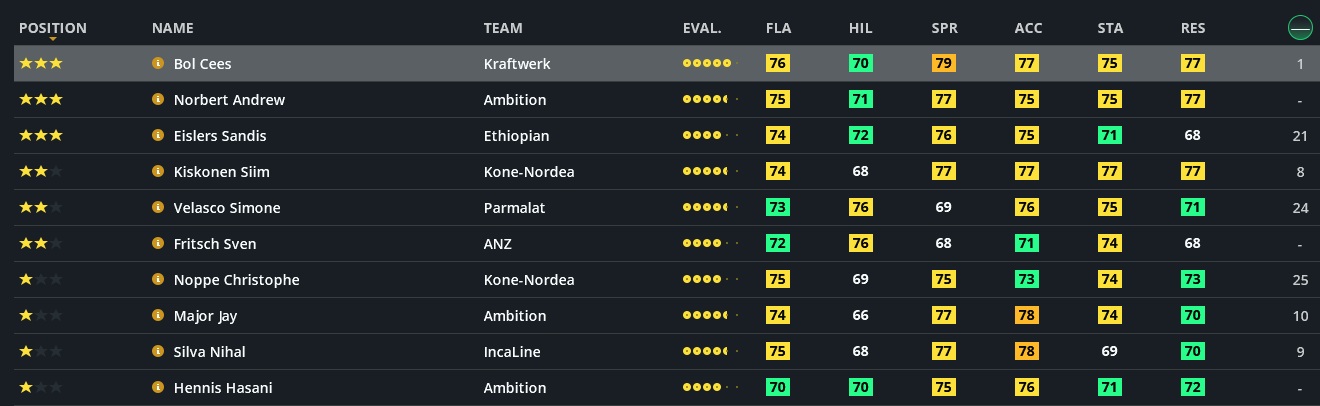Sort by the FLA column header

(x=778, y=28)
